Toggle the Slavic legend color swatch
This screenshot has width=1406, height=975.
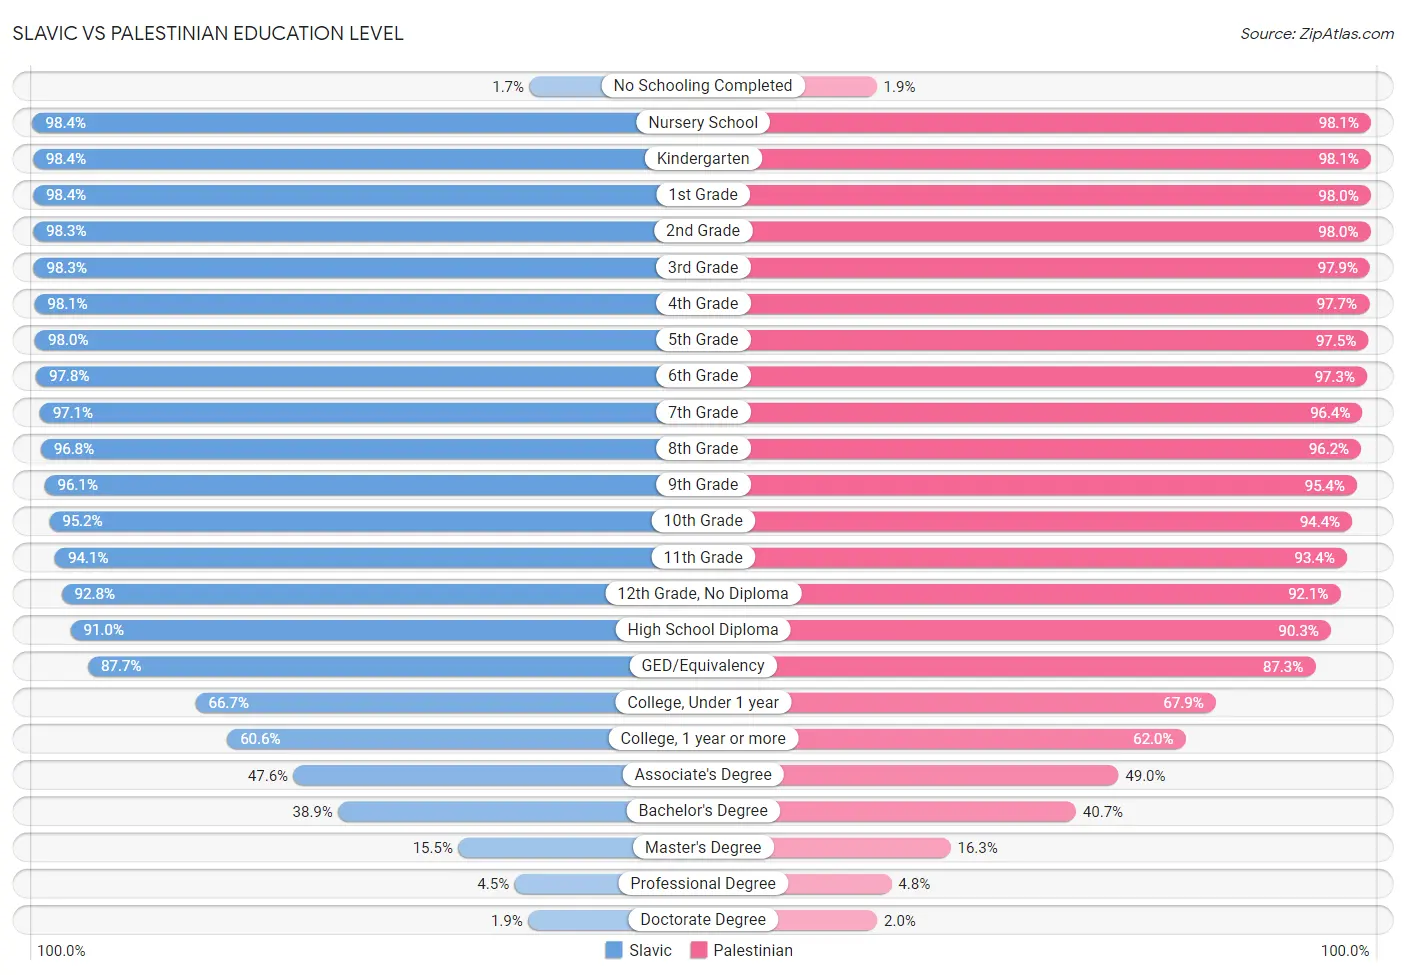(614, 950)
